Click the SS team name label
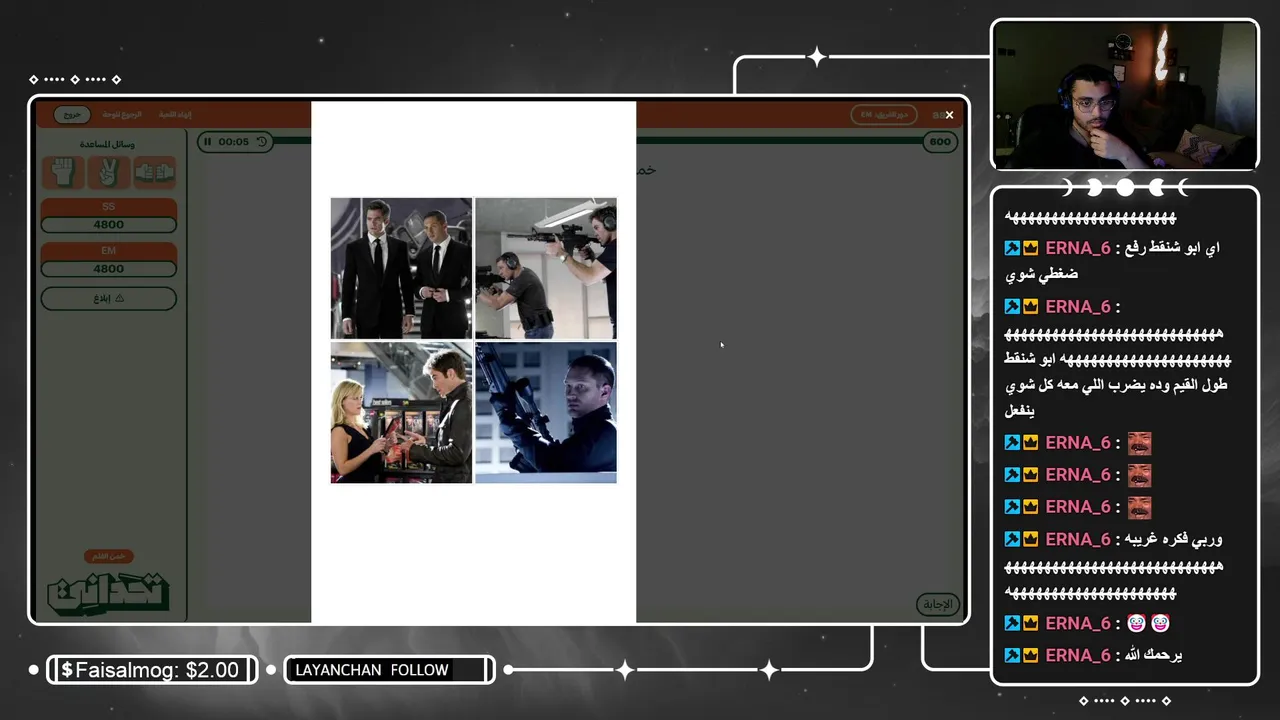 coord(109,207)
